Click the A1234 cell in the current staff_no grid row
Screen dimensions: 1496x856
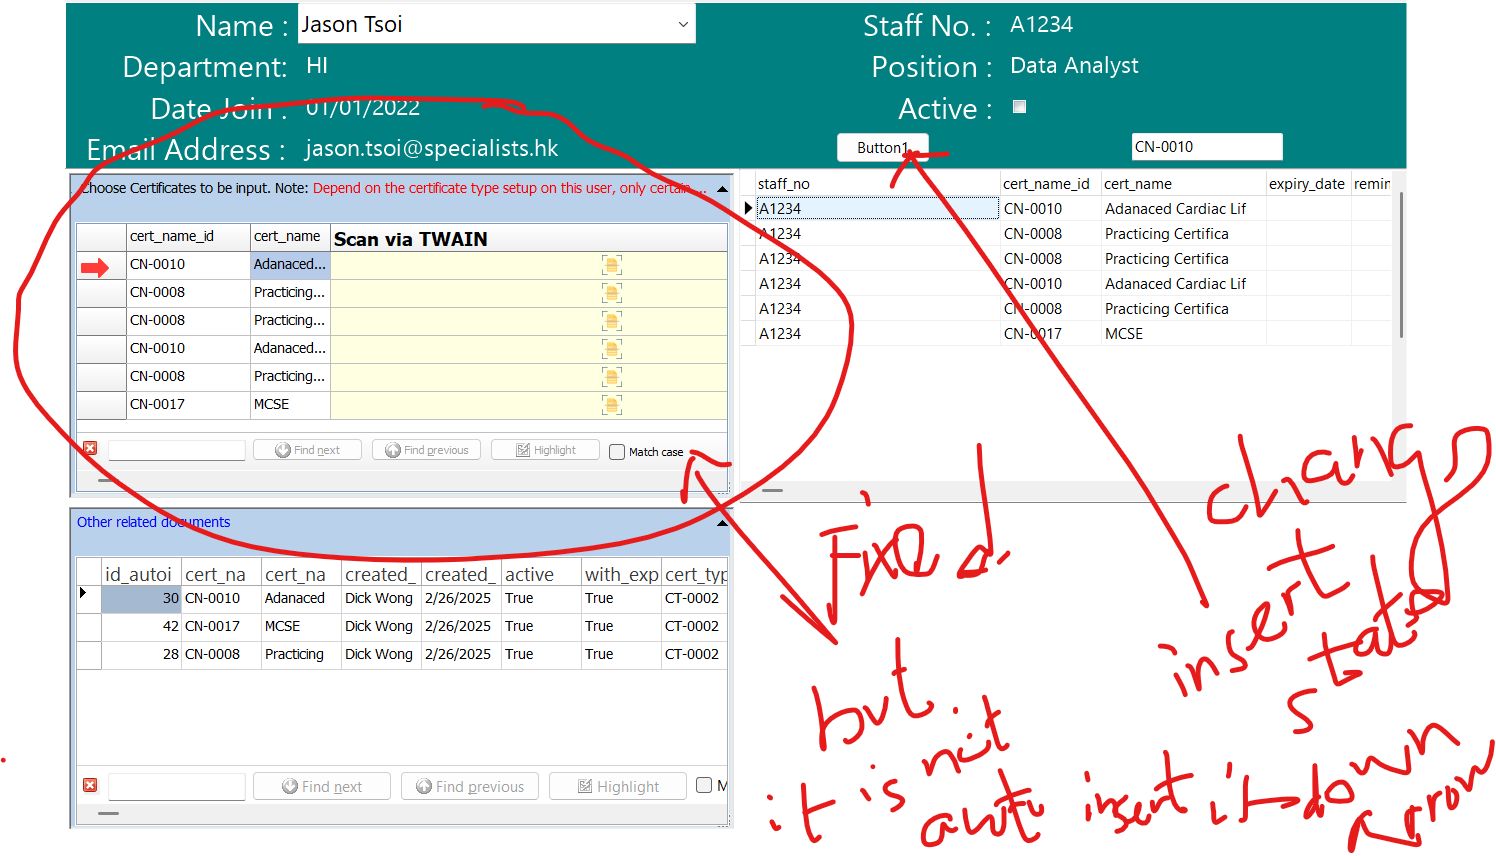(x=877, y=209)
